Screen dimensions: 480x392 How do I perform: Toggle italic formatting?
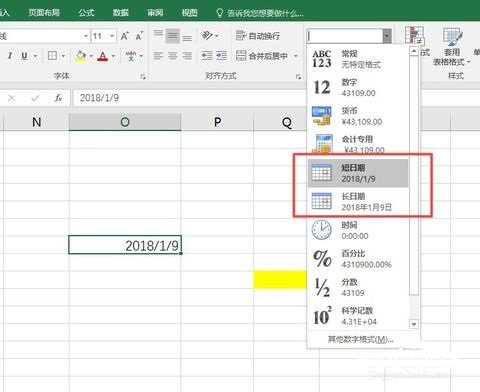tap(10, 56)
